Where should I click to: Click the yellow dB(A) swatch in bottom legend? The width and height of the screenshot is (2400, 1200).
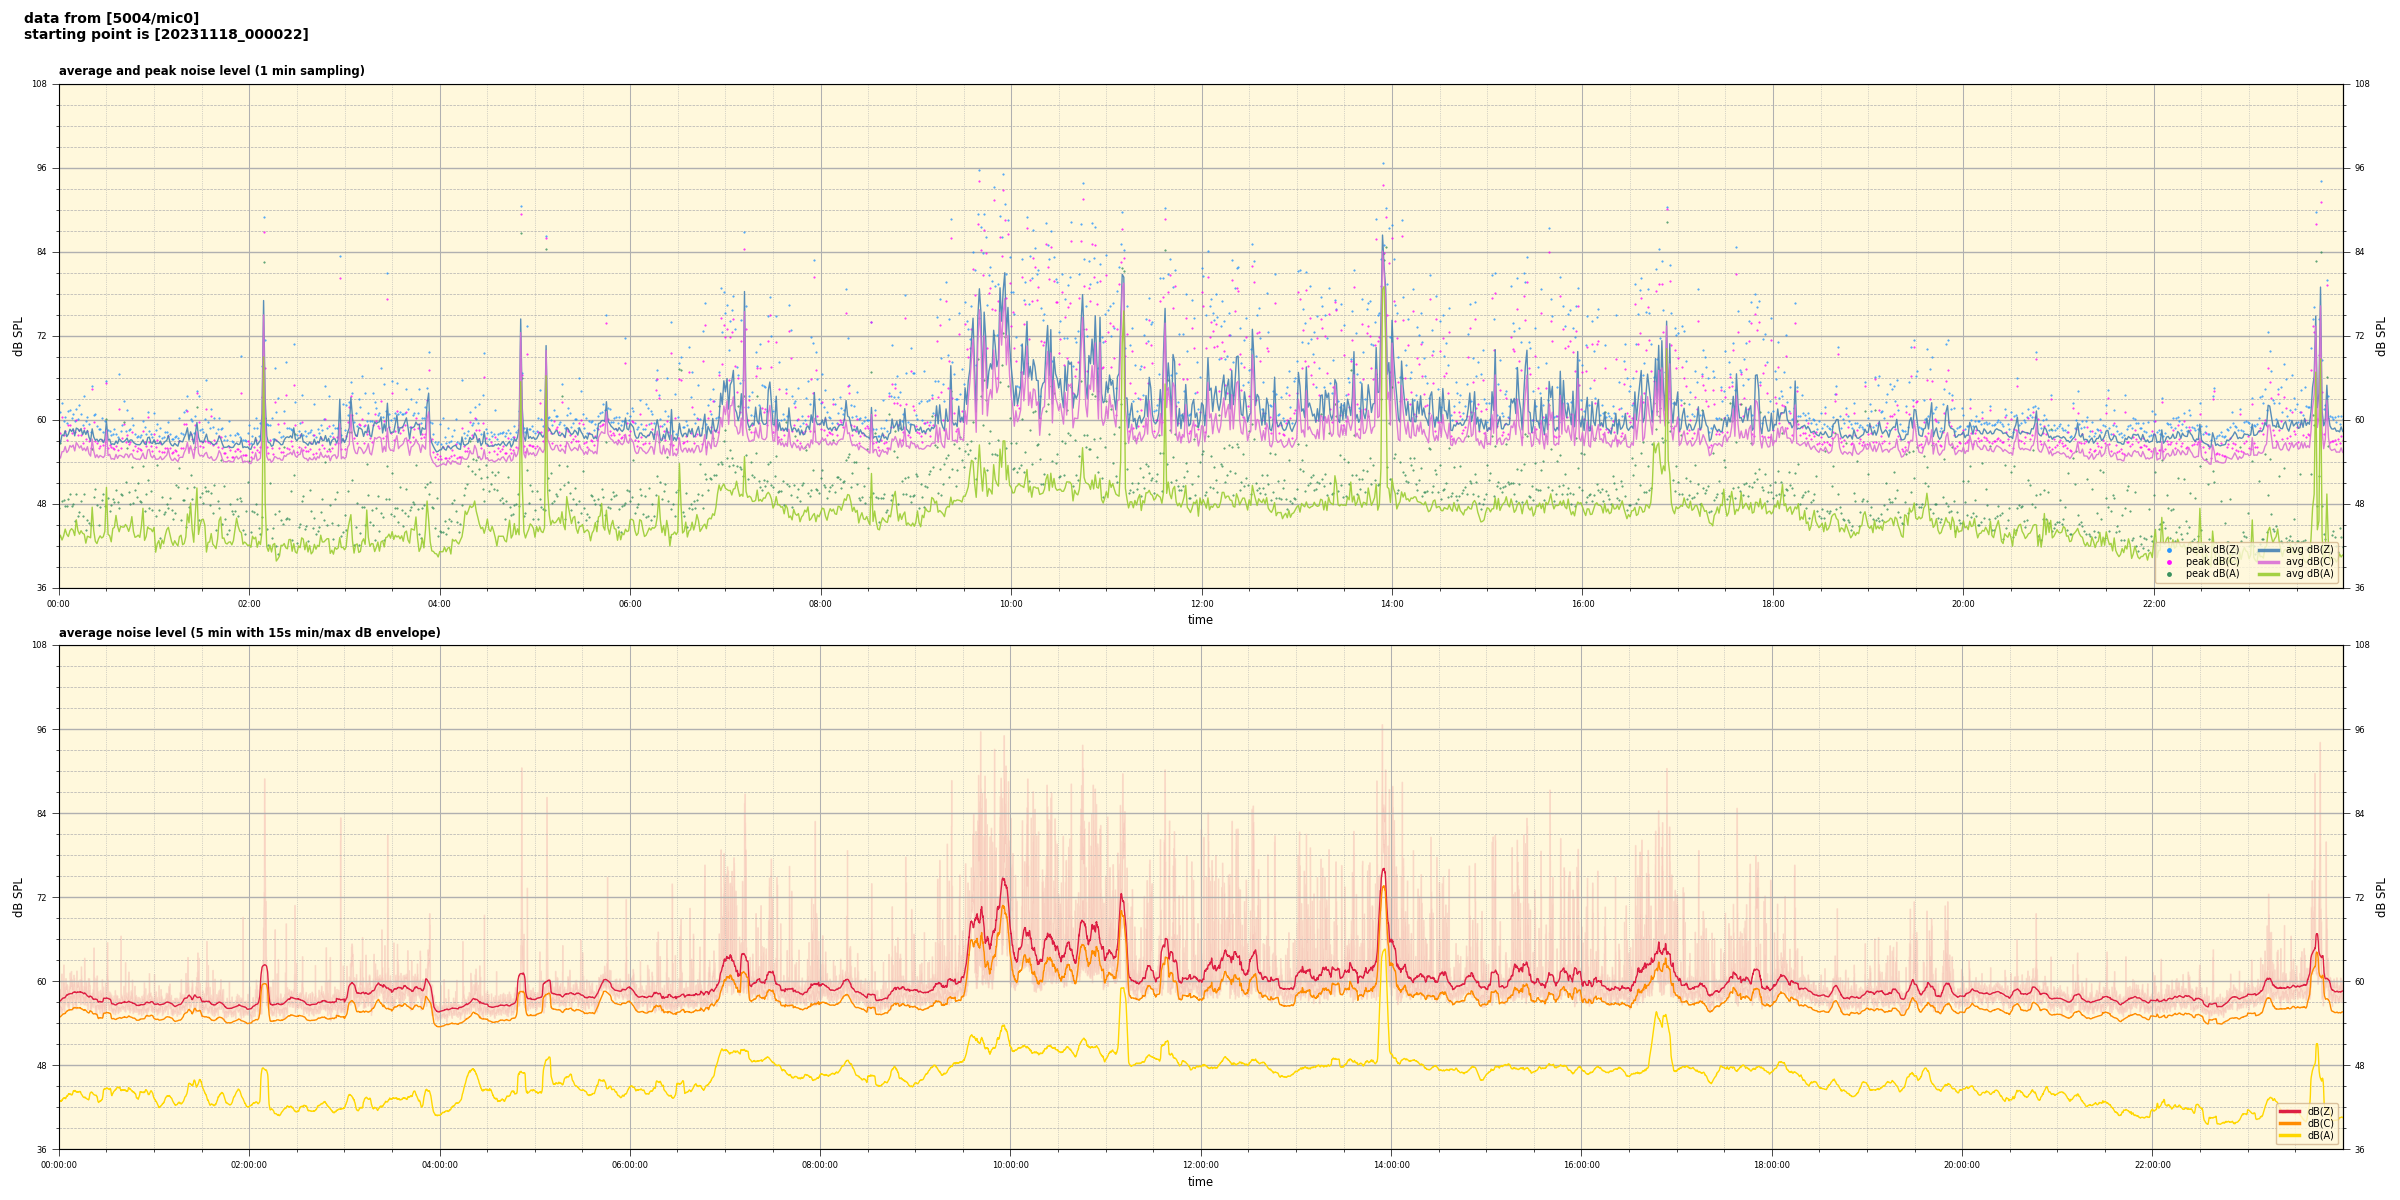2289,1135
